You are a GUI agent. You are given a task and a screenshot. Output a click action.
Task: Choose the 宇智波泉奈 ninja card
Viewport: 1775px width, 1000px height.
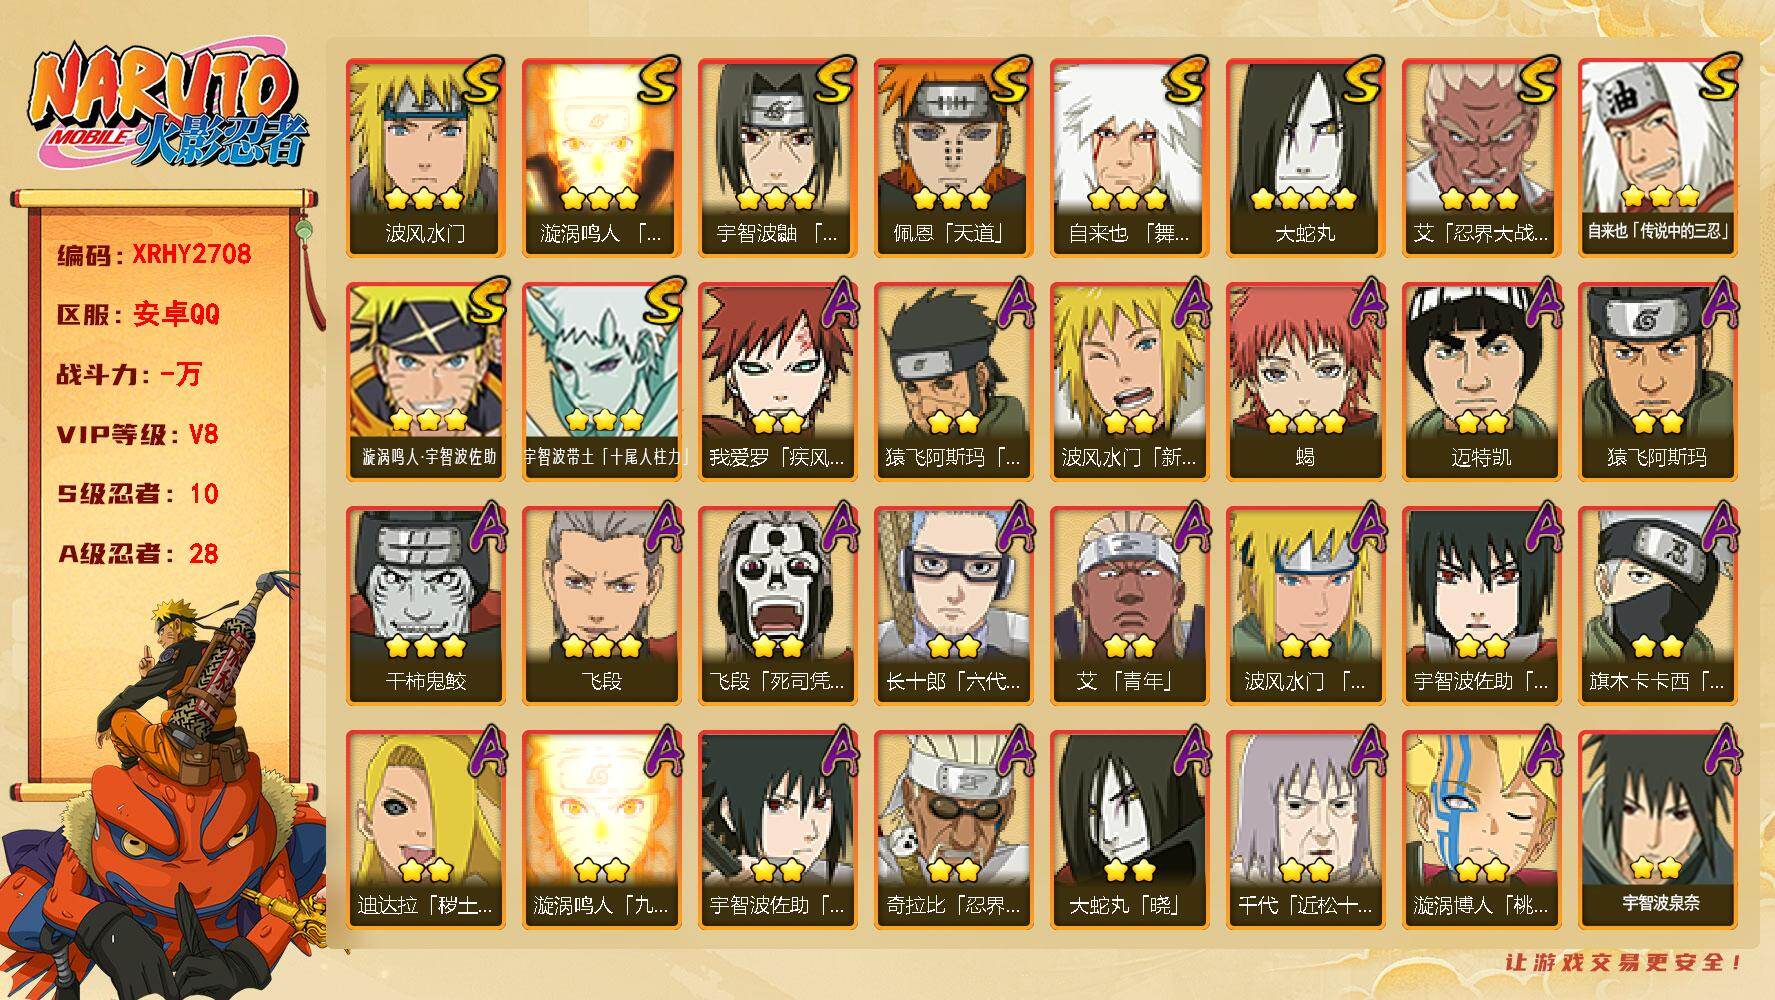pyautogui.click(x=1658, y=830)
